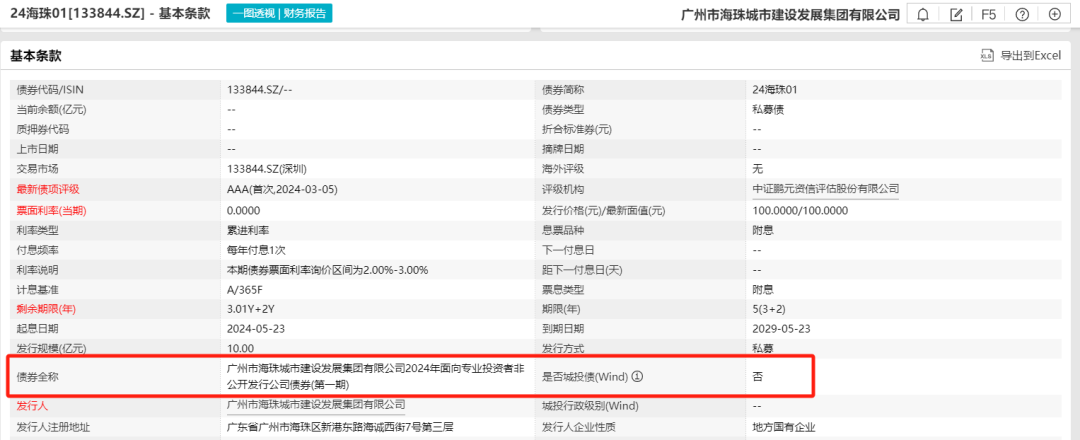This screenshot has height=440, width=1080.
Task: Click company name in the top header
Action: (790, 14)
